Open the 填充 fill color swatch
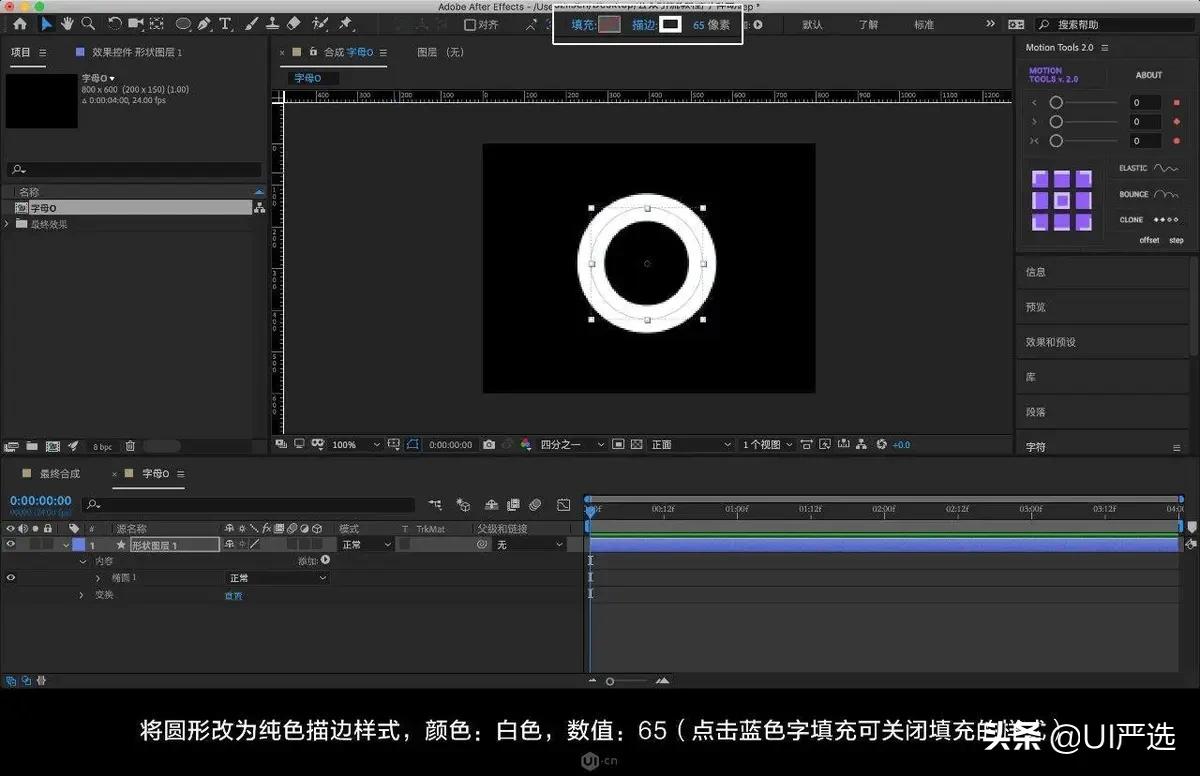This screenshot has height=776, width=1200. (610, 23)
